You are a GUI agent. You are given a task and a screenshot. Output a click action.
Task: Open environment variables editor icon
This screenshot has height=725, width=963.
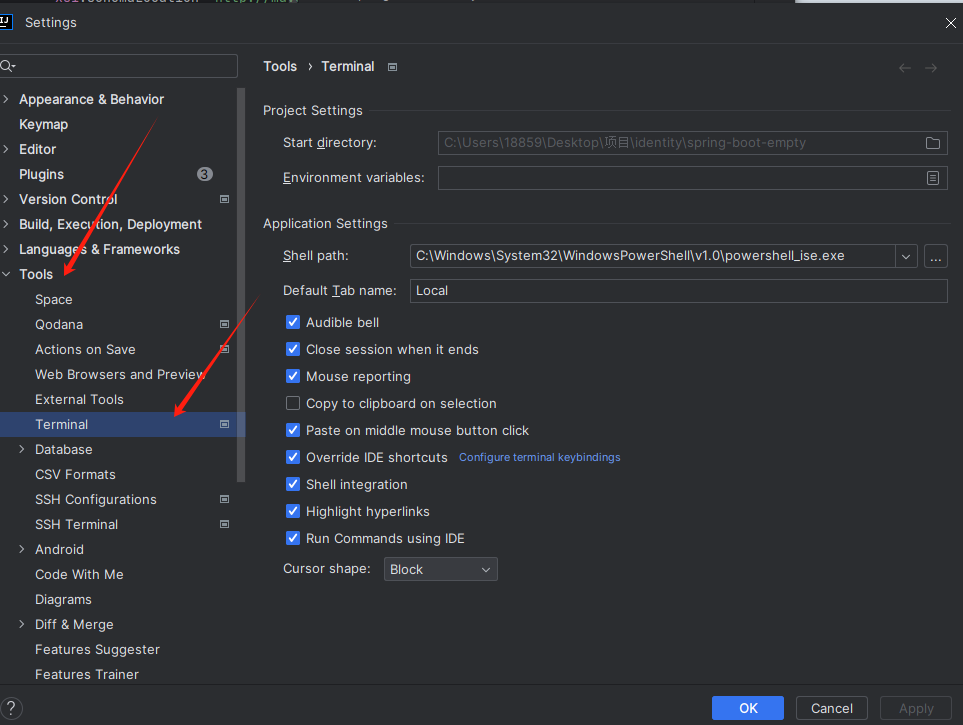(932, 178)
